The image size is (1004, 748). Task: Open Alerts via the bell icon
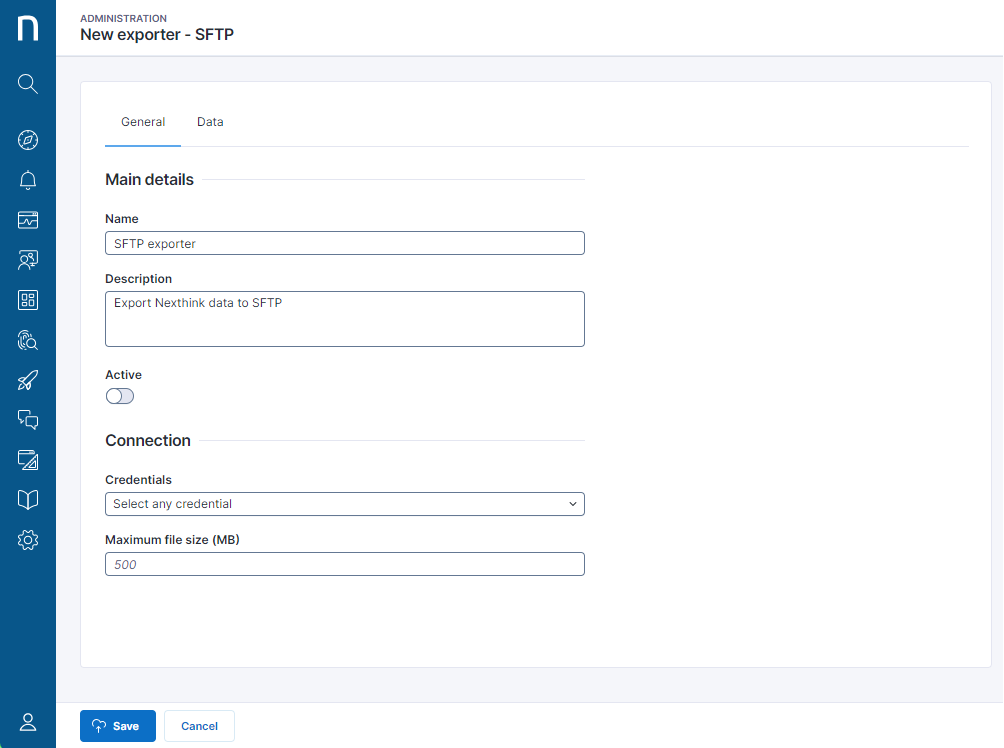point(27,180)
